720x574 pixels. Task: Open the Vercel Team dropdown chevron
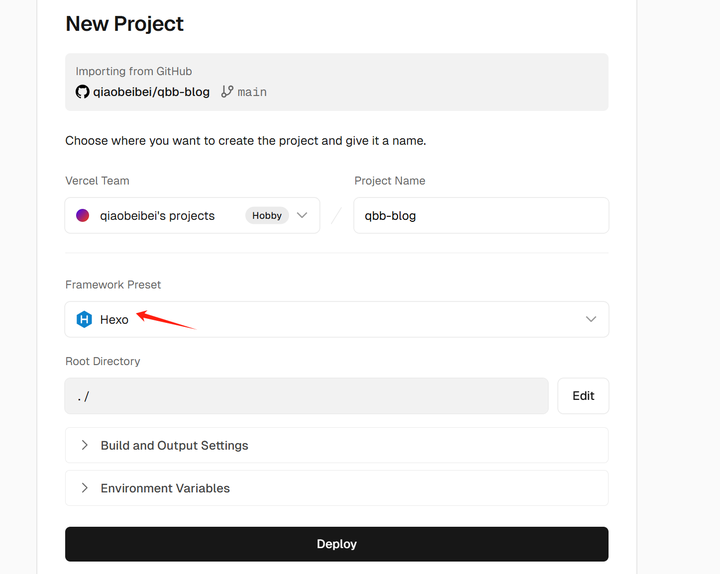coord(302,215)
